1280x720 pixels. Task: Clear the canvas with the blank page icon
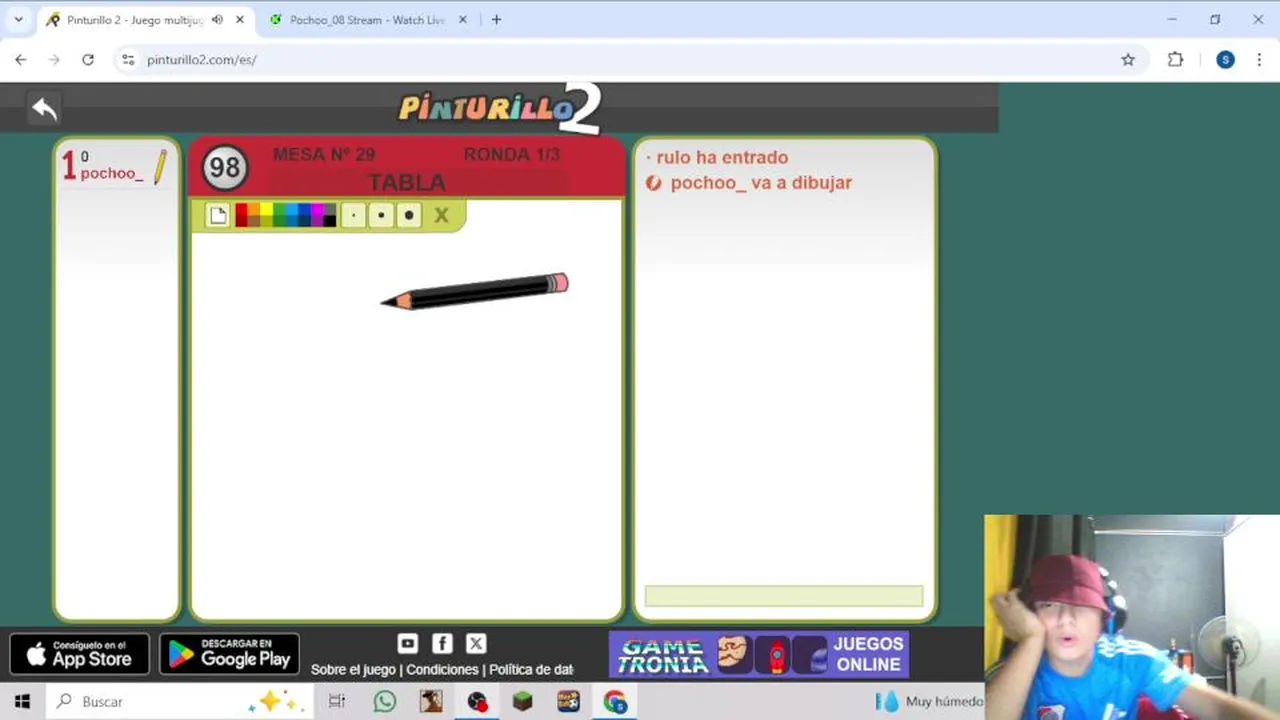pyautogui.click(x=218, y=215)
